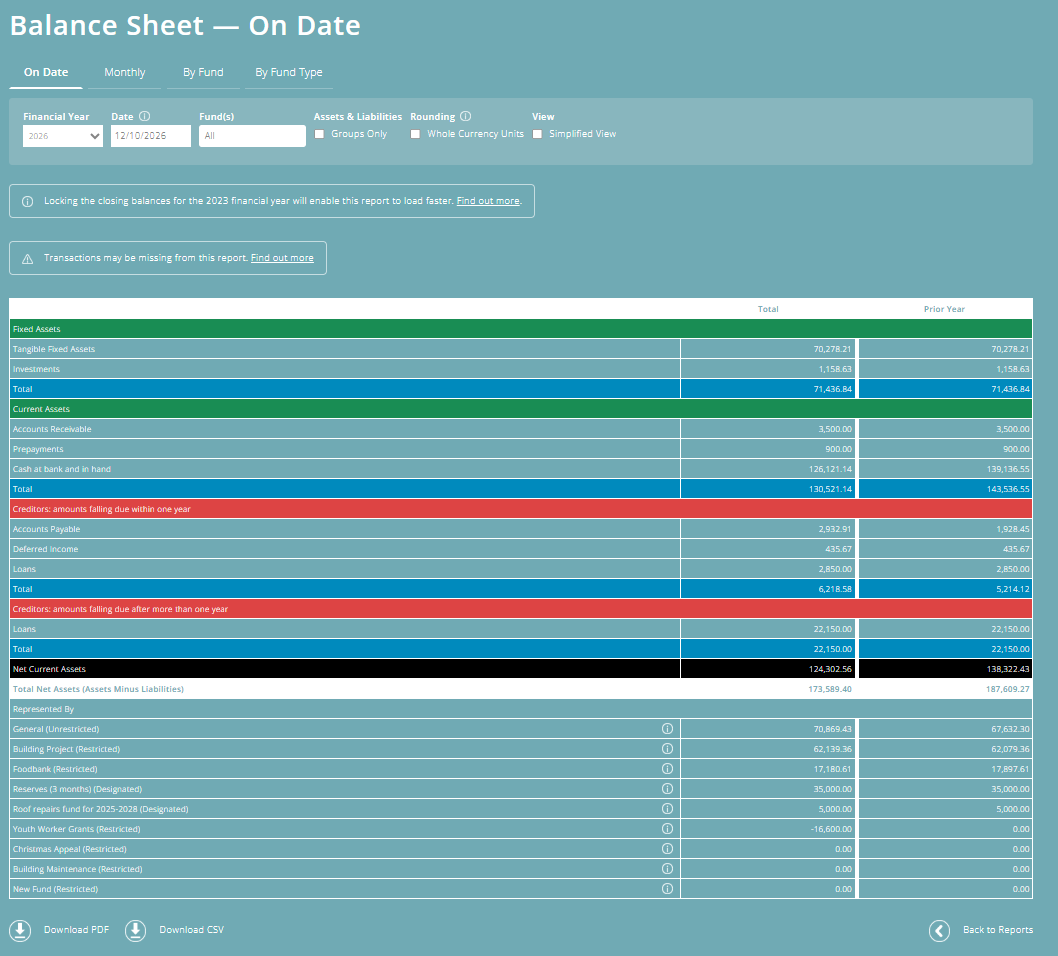Click Back to Reports text
Viewport: 1058px width, 956px height.
click(998, 930)
